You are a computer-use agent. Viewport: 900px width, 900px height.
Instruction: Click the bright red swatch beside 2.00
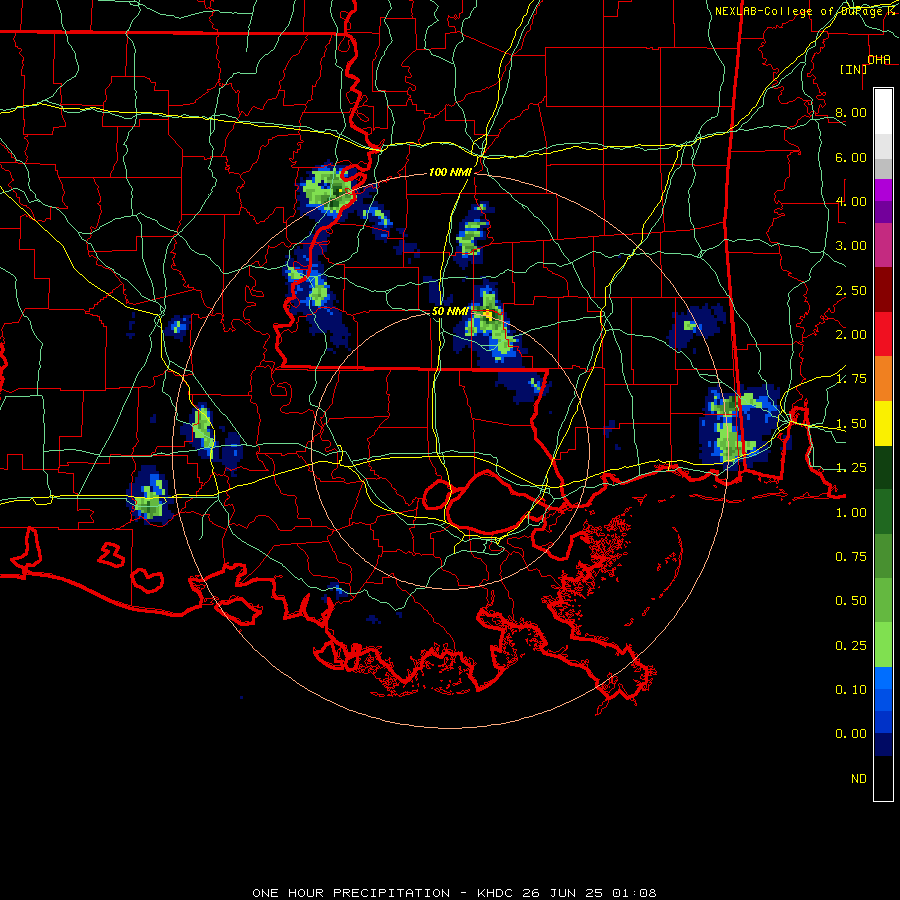(883, 334)
